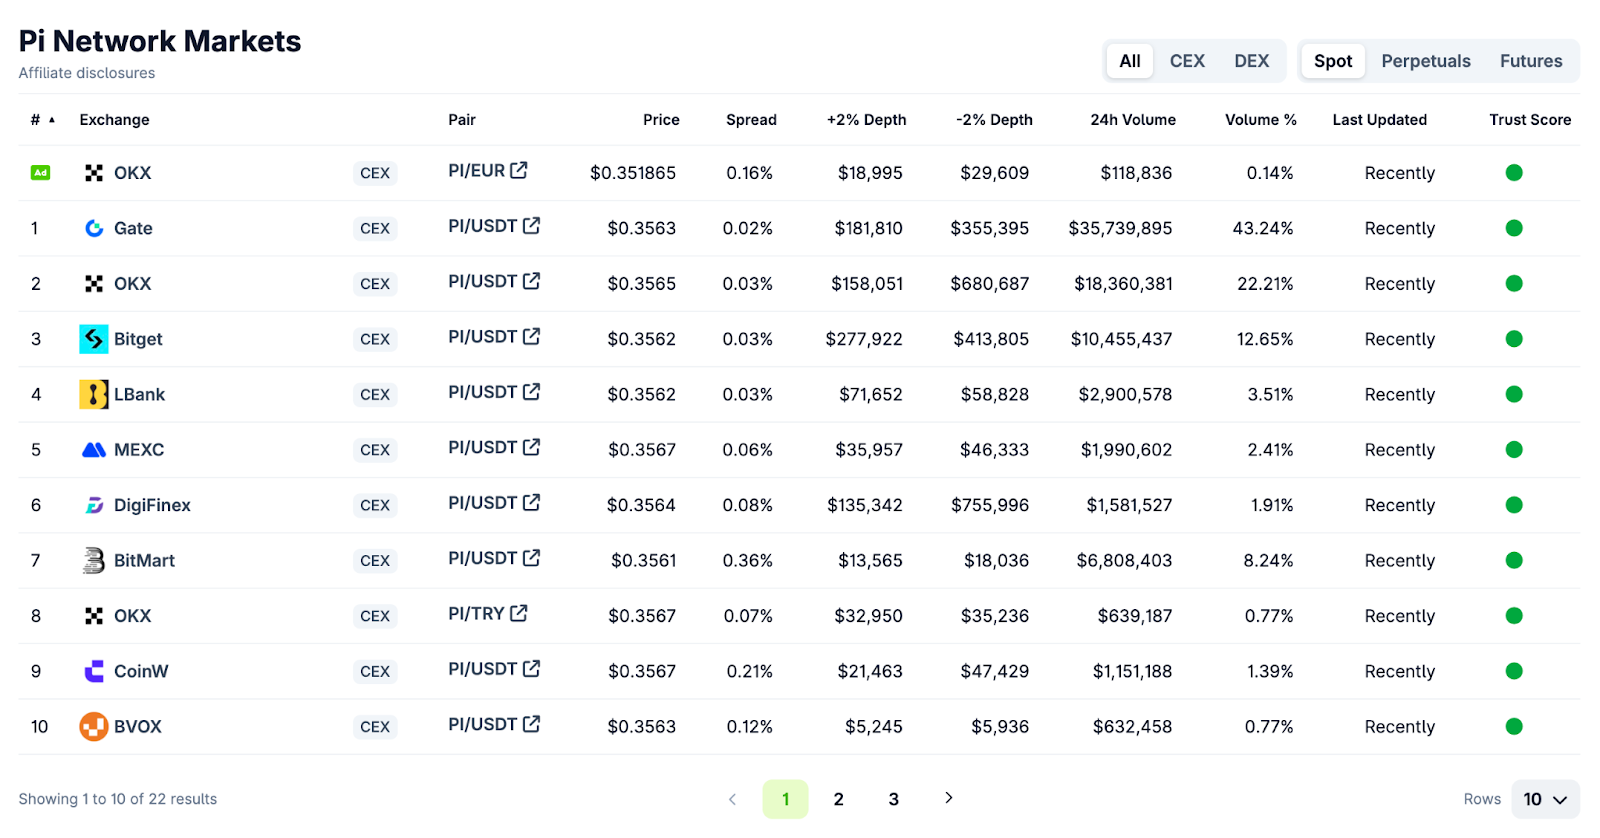This screenshot has width=1600, height=838.
Task: Switch to the Futures tab
Action: click(1530, 61)
